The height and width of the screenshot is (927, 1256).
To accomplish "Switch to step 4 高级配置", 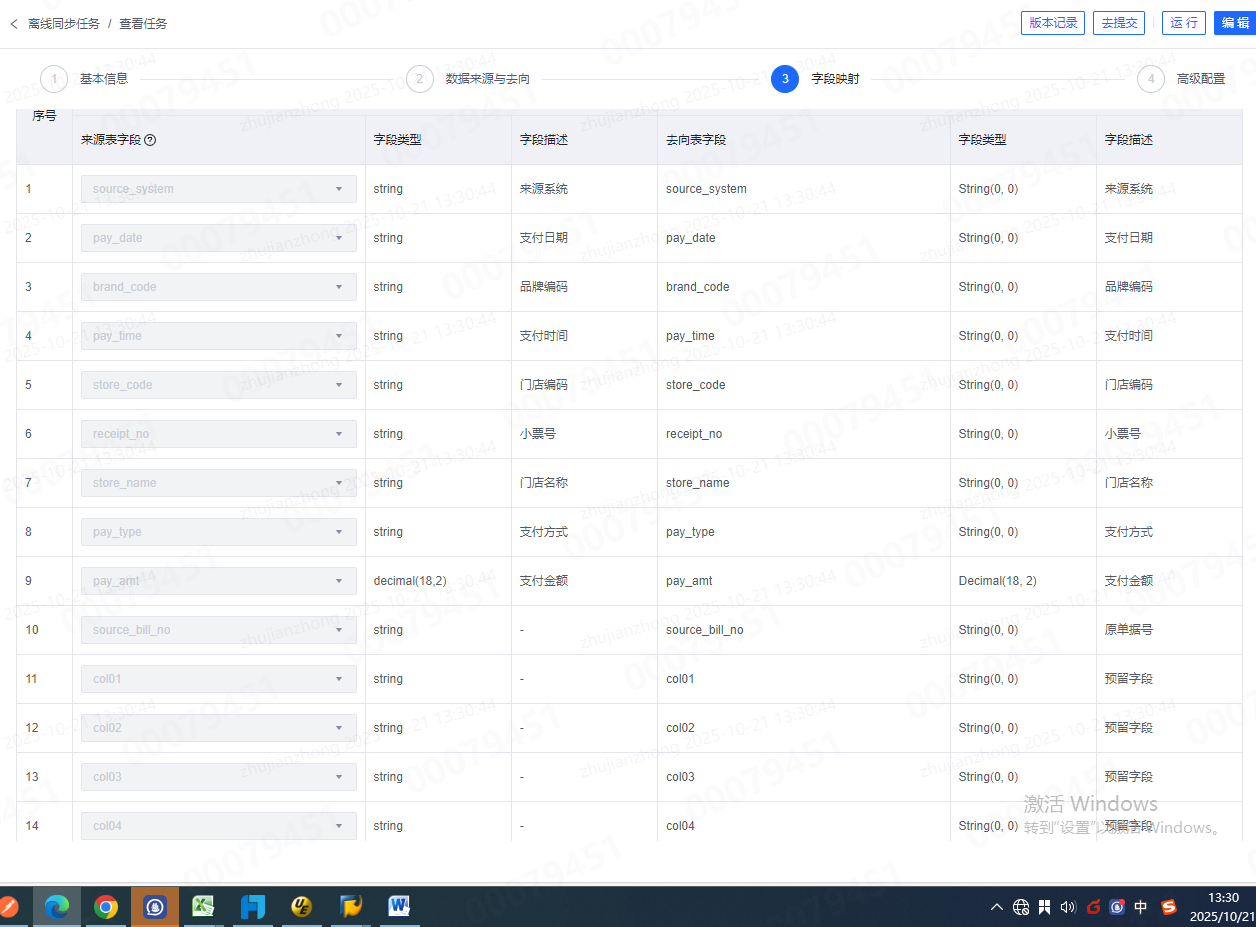I will tap(1151, 79).
